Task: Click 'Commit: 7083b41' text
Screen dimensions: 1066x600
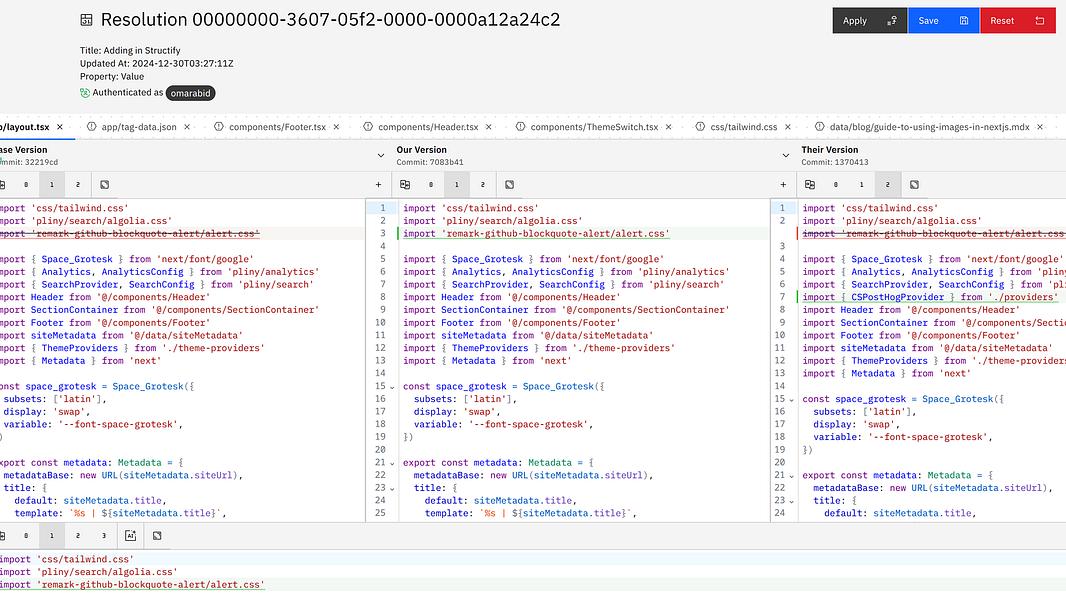Action: pos(430,162)
